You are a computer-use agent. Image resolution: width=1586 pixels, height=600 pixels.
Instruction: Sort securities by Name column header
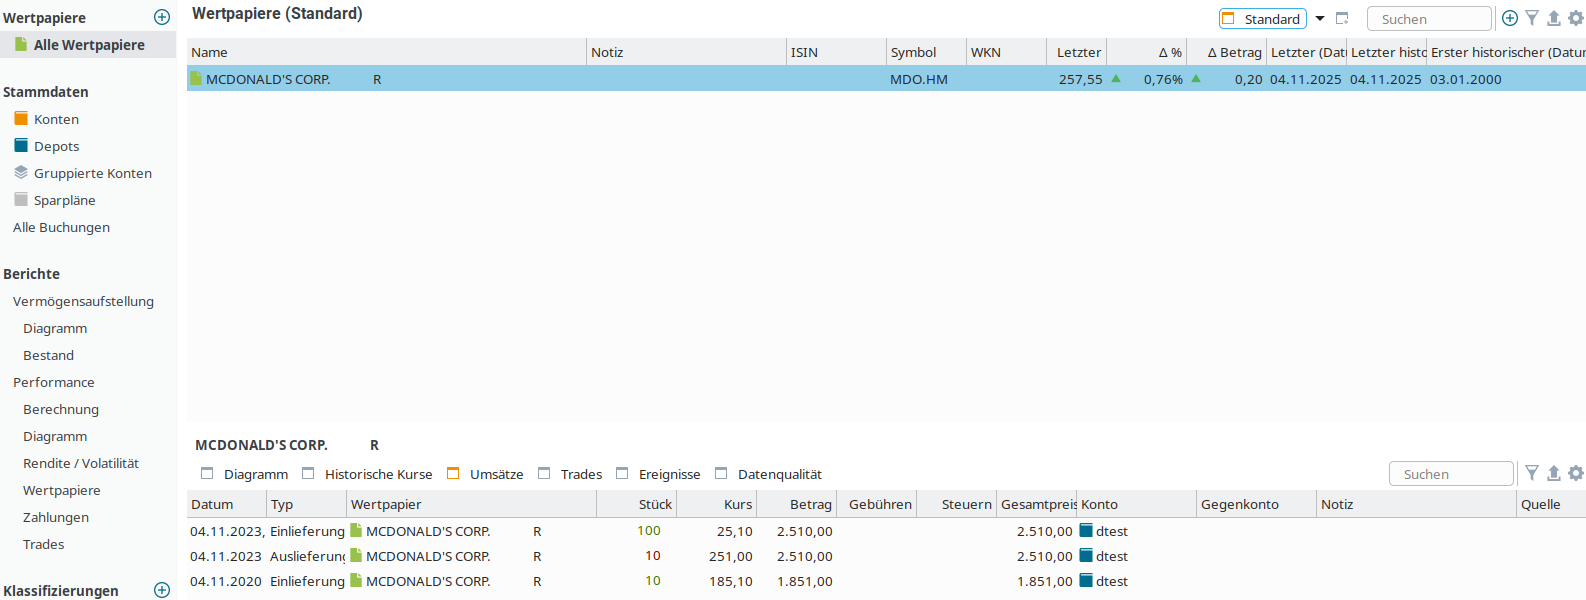click(x=385, y=52)
